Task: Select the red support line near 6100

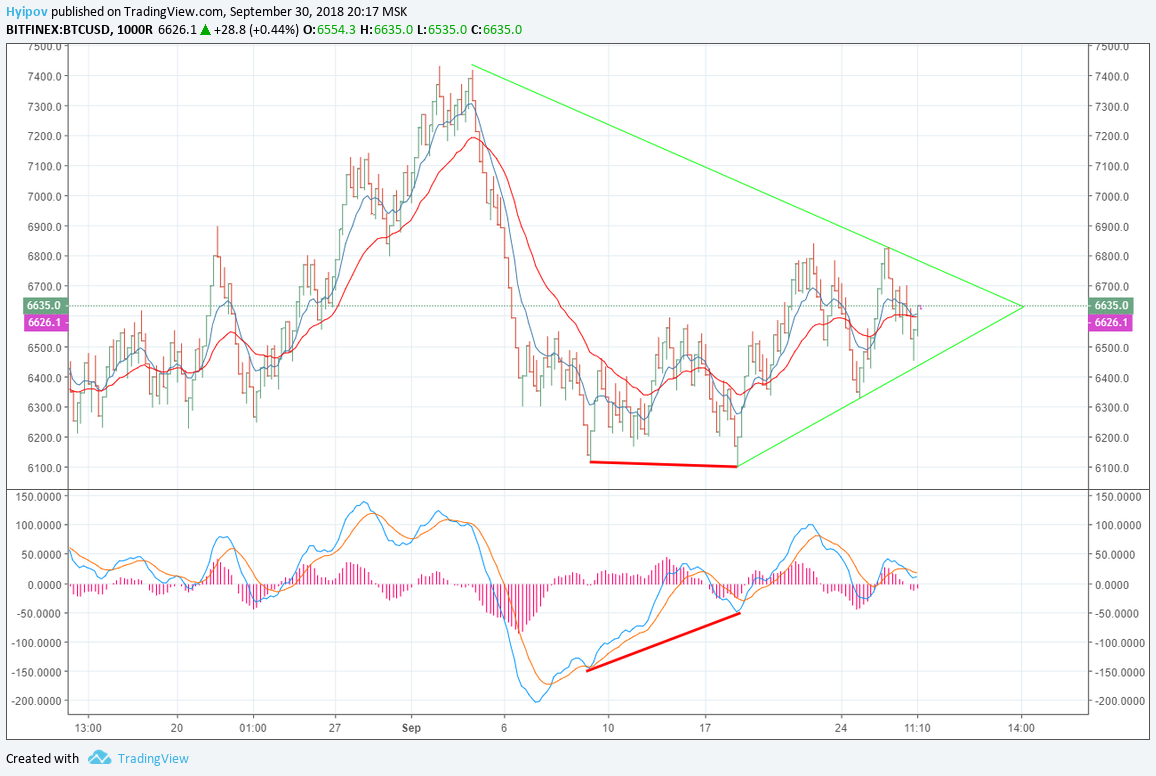Action: (x=664, y=464)
